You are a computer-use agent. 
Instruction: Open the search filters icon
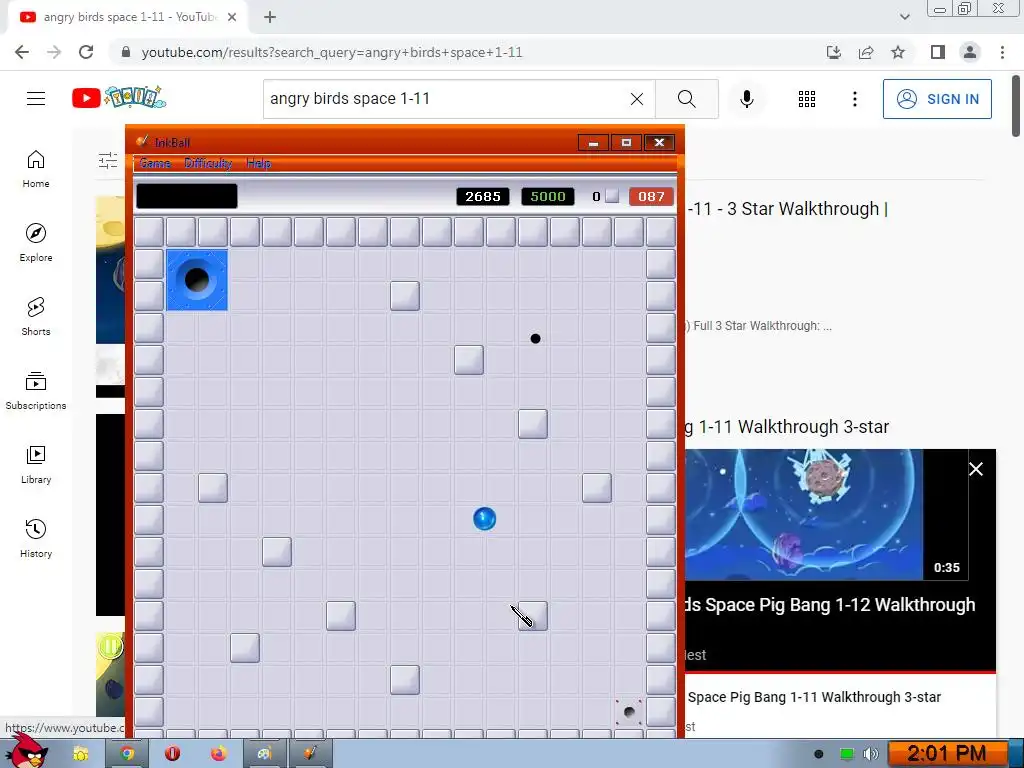(108, 160)
